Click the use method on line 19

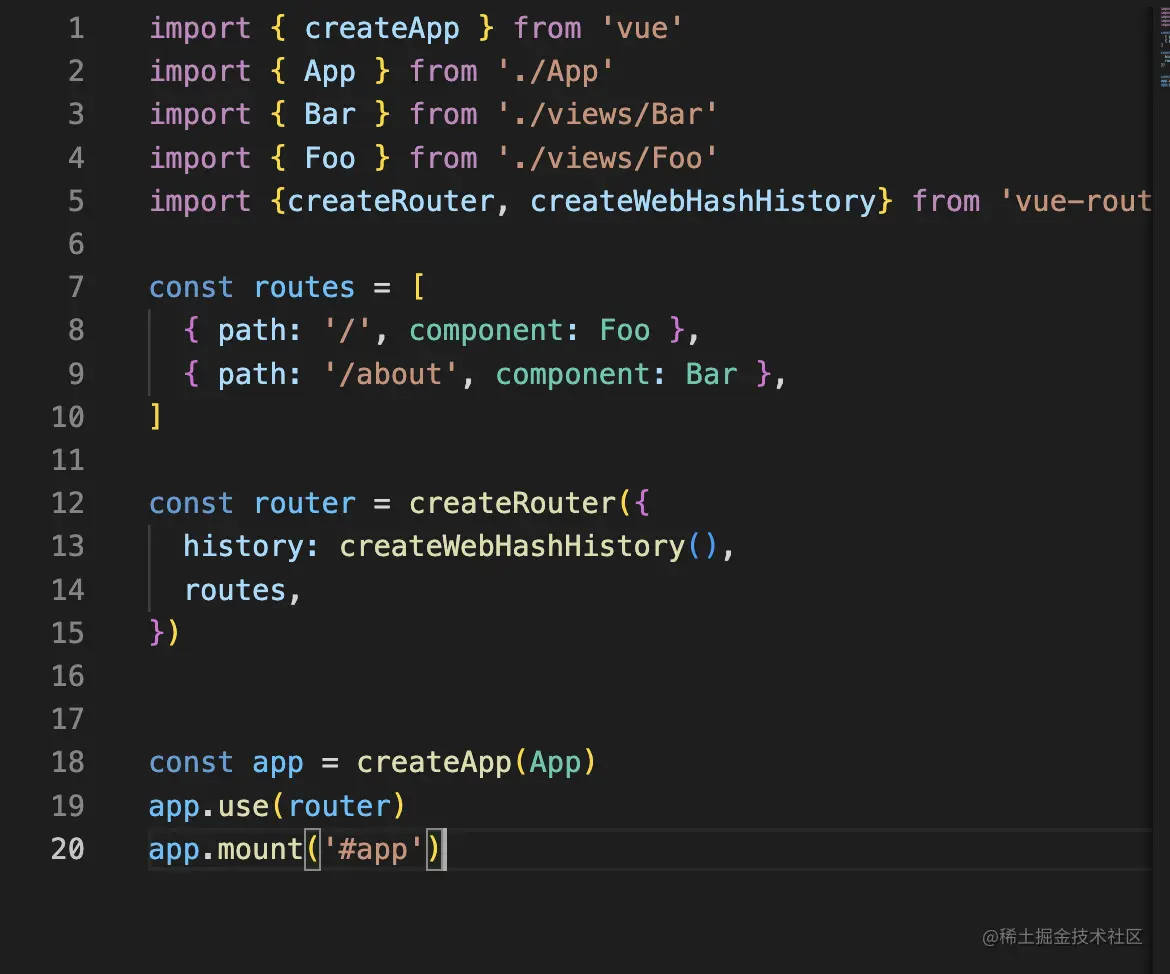click(243, 806)
